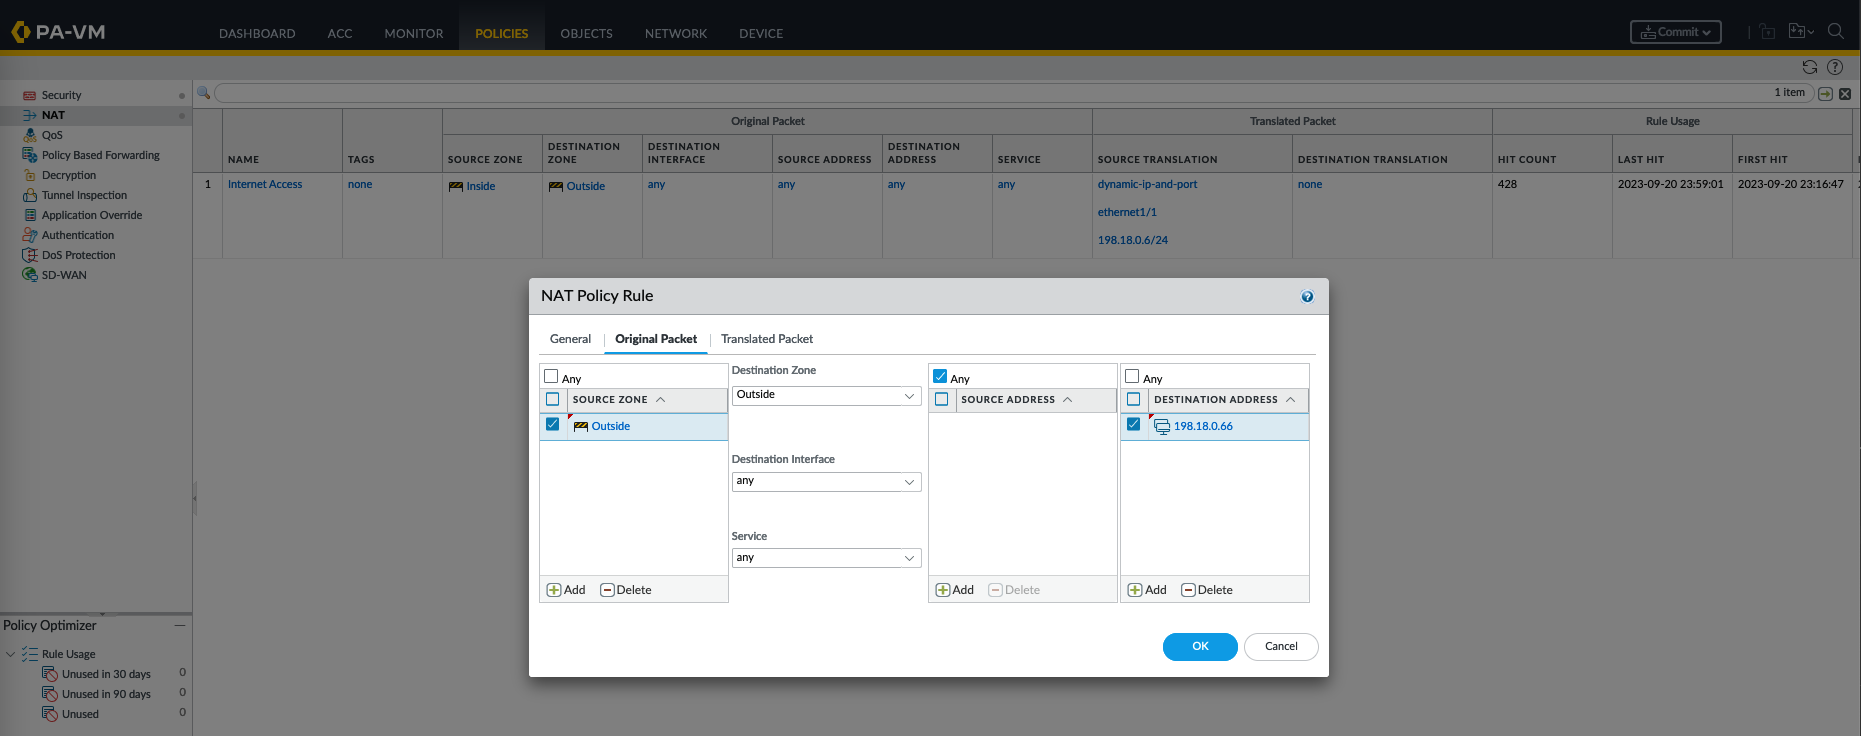1861x736 pixels.
Task: Click the refresh icon above the rule table
Action: click(x=1809, y=67)
